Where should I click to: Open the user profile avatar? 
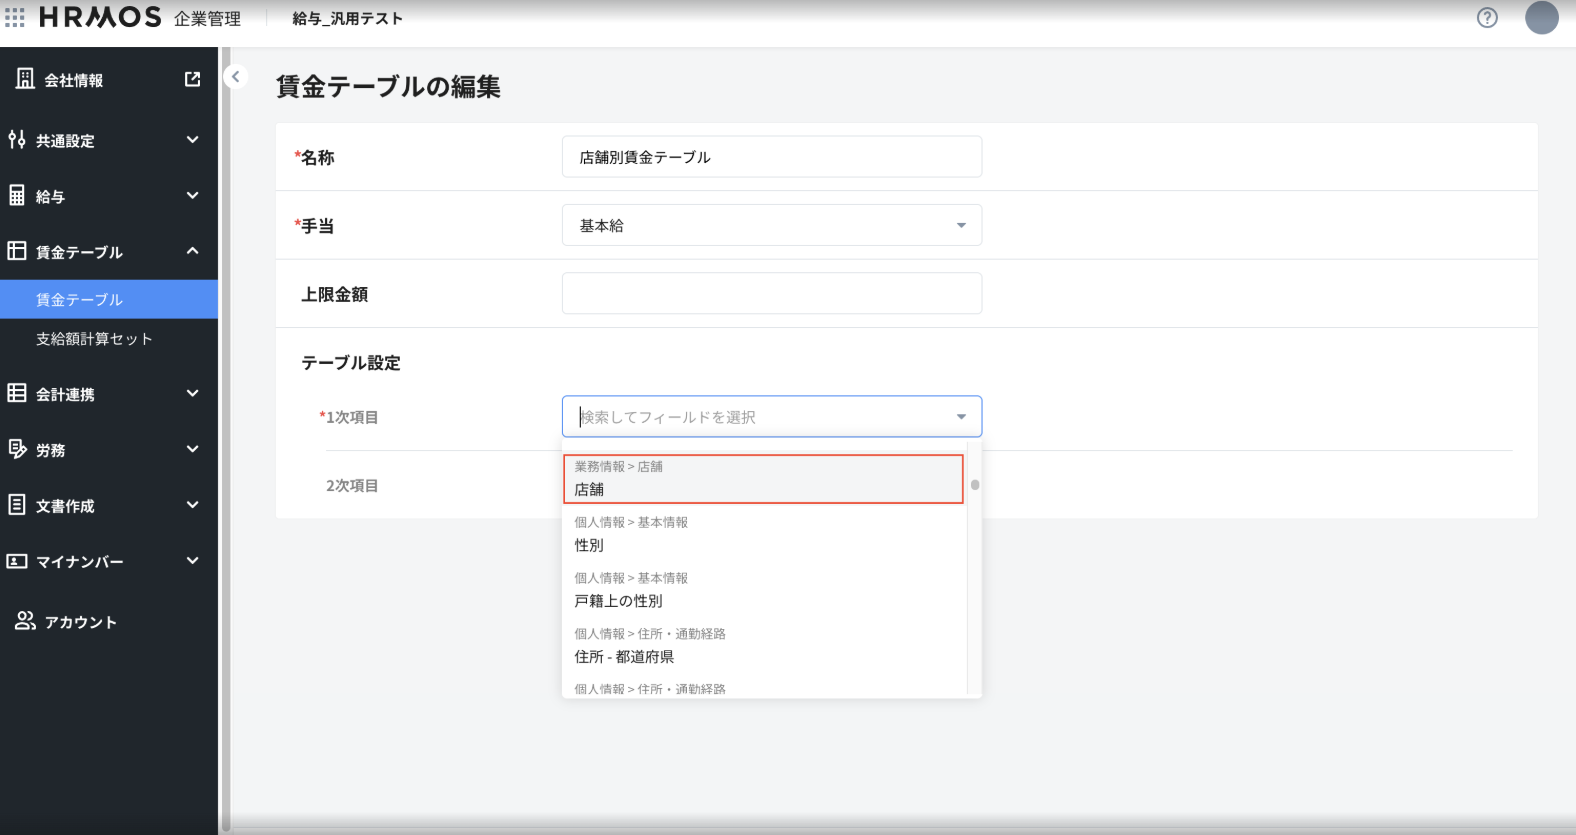(x=1541, y=18)
